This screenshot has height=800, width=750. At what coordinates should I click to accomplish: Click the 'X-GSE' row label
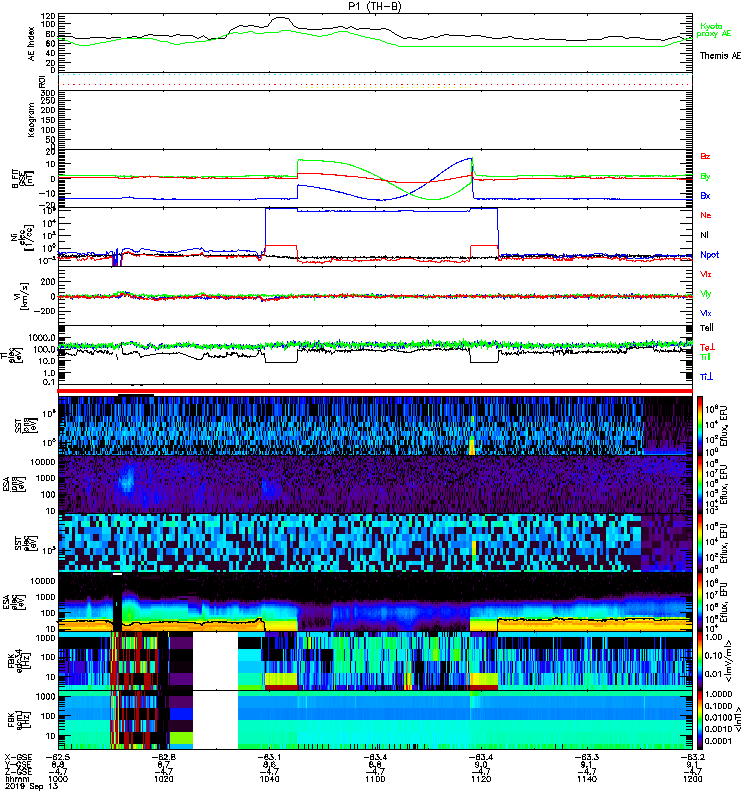click(18, 757)
